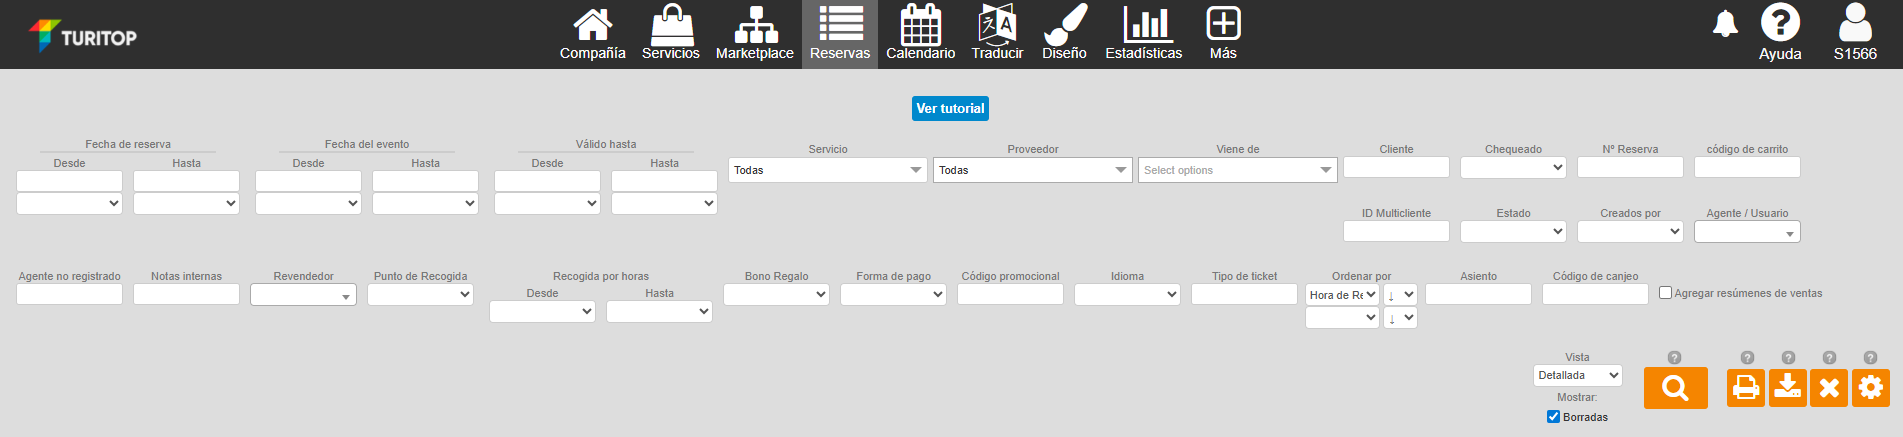1903x437 pixels.
Task: Enable Agregar resúmenes de ventas checkbox
Action: pyautogui.click(x=1665, y=293)
